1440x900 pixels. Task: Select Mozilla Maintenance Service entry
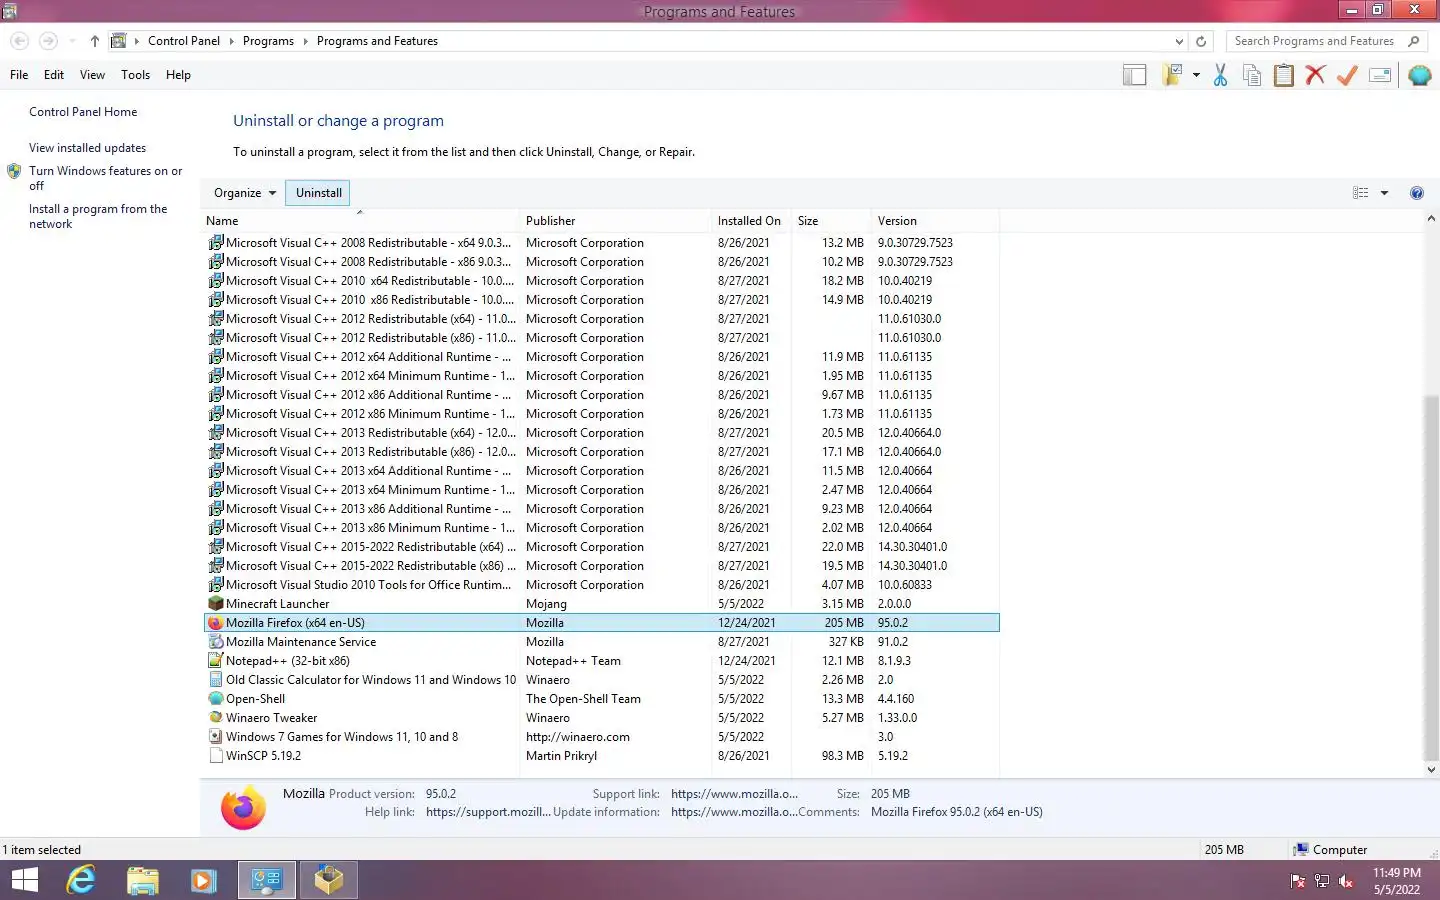602,642
